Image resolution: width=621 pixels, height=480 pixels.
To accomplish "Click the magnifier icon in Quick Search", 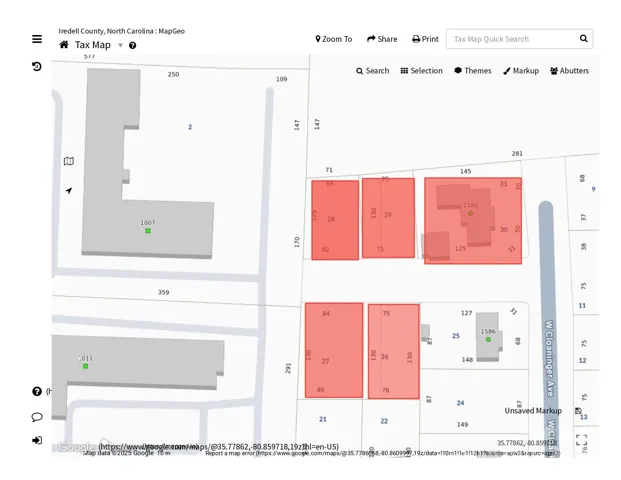I will [584, 39].
